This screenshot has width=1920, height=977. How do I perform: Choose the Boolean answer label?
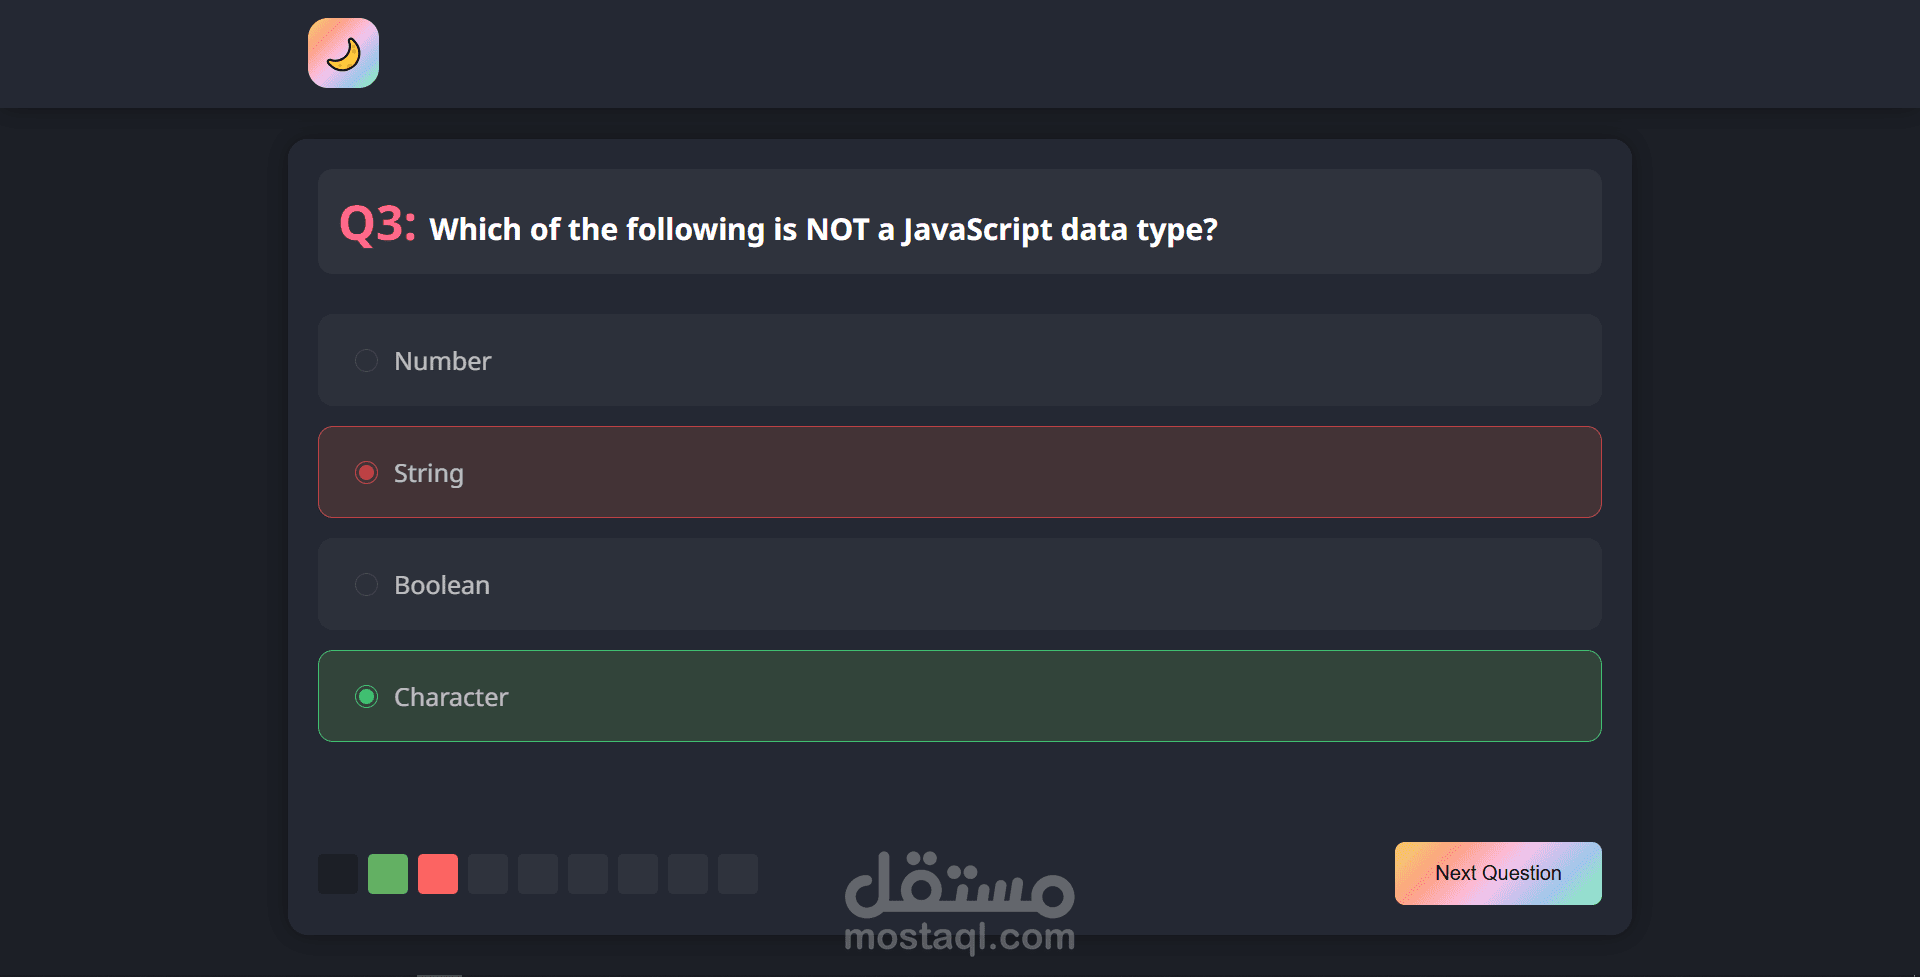point(442,585)
